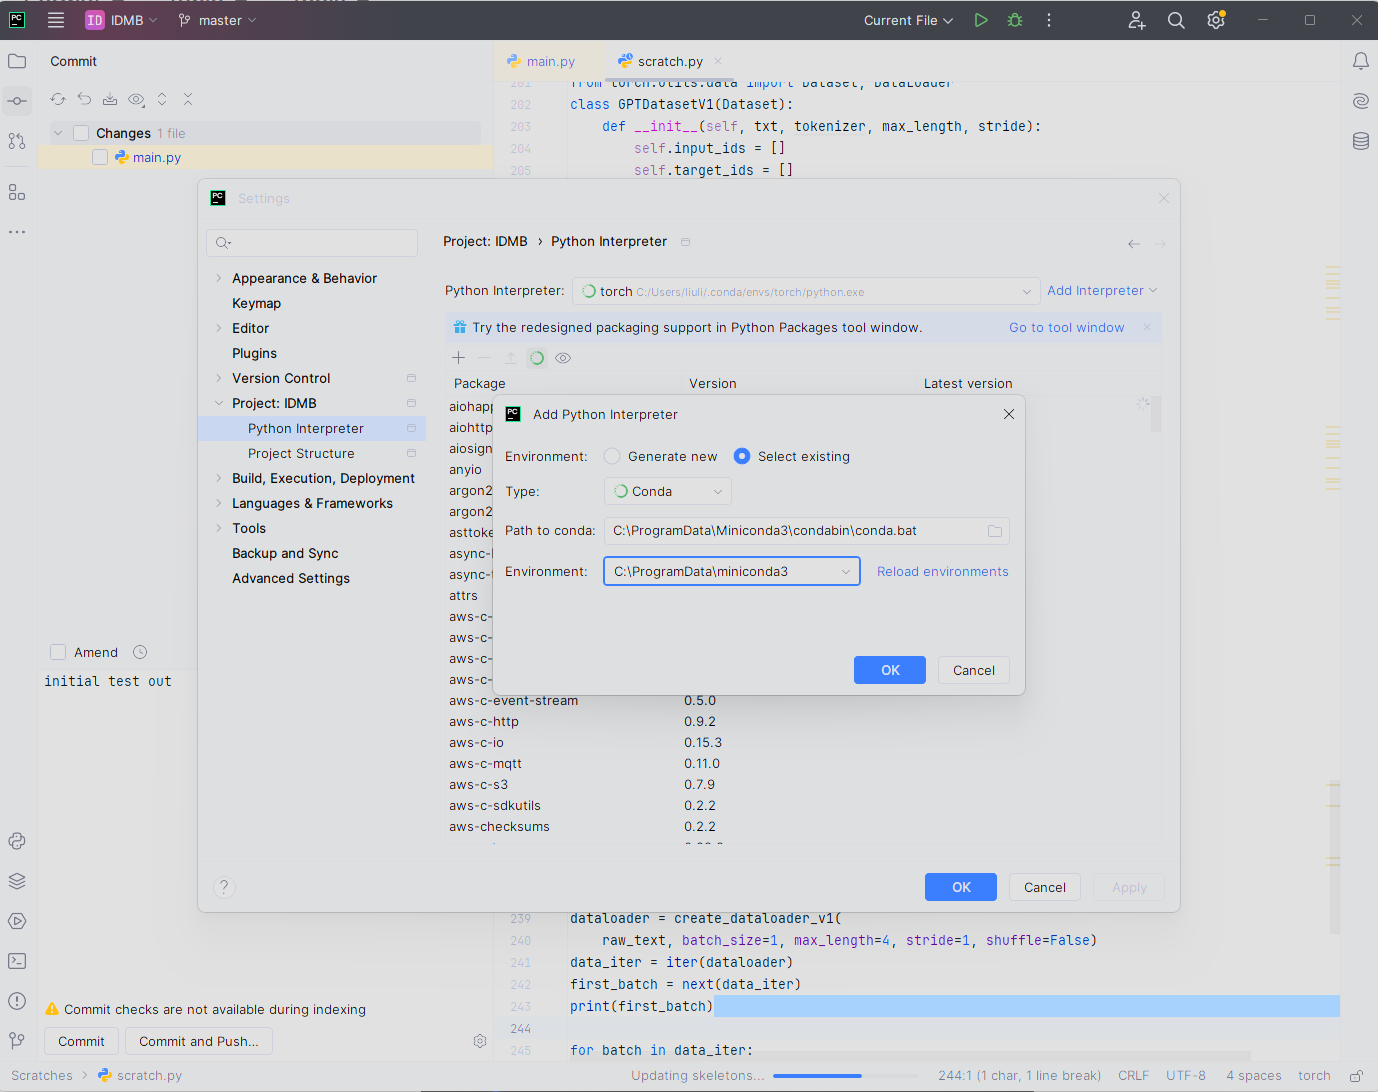Click the browse folder icon for conda path
Screen dimensions: 1378x1092
click(995, 531)
